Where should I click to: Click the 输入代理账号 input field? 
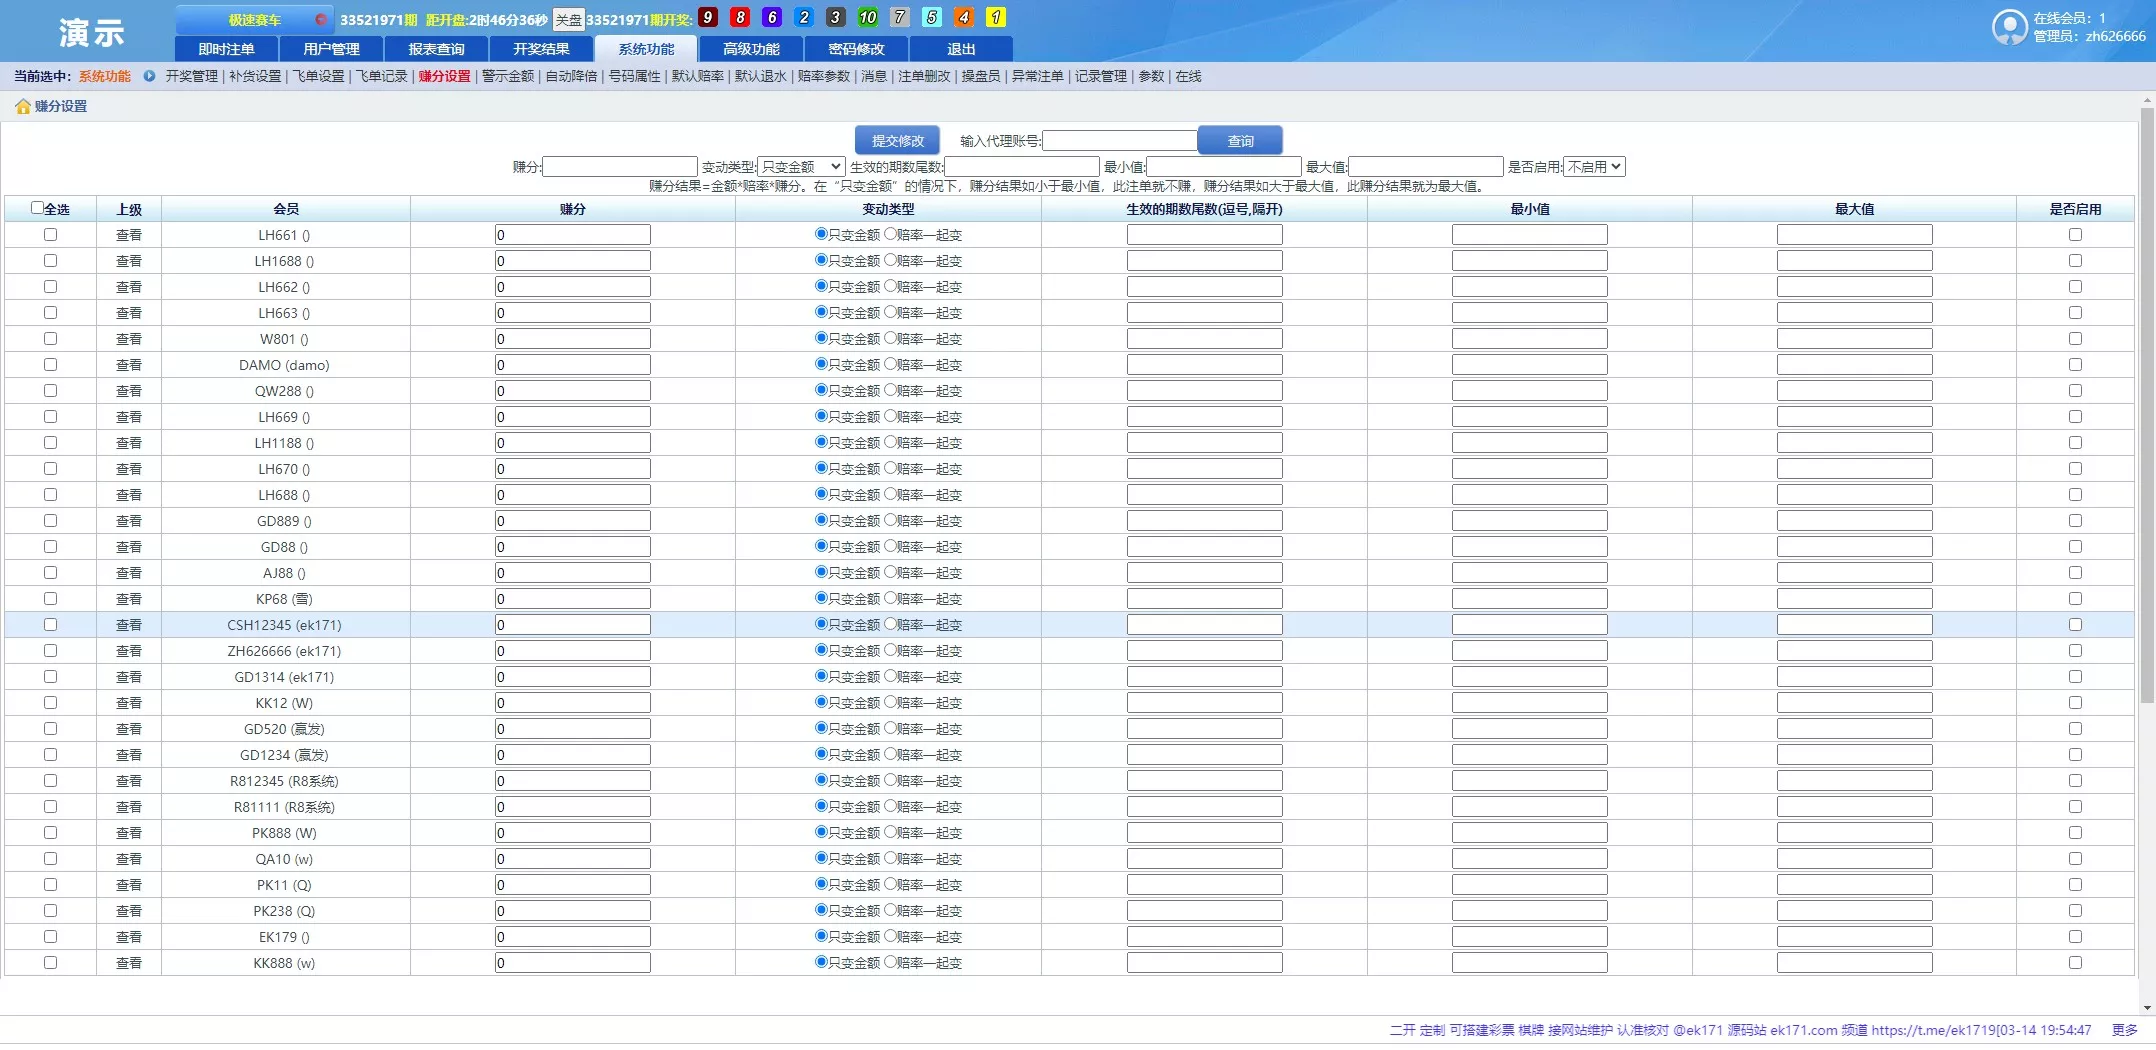pos(1119,141)
